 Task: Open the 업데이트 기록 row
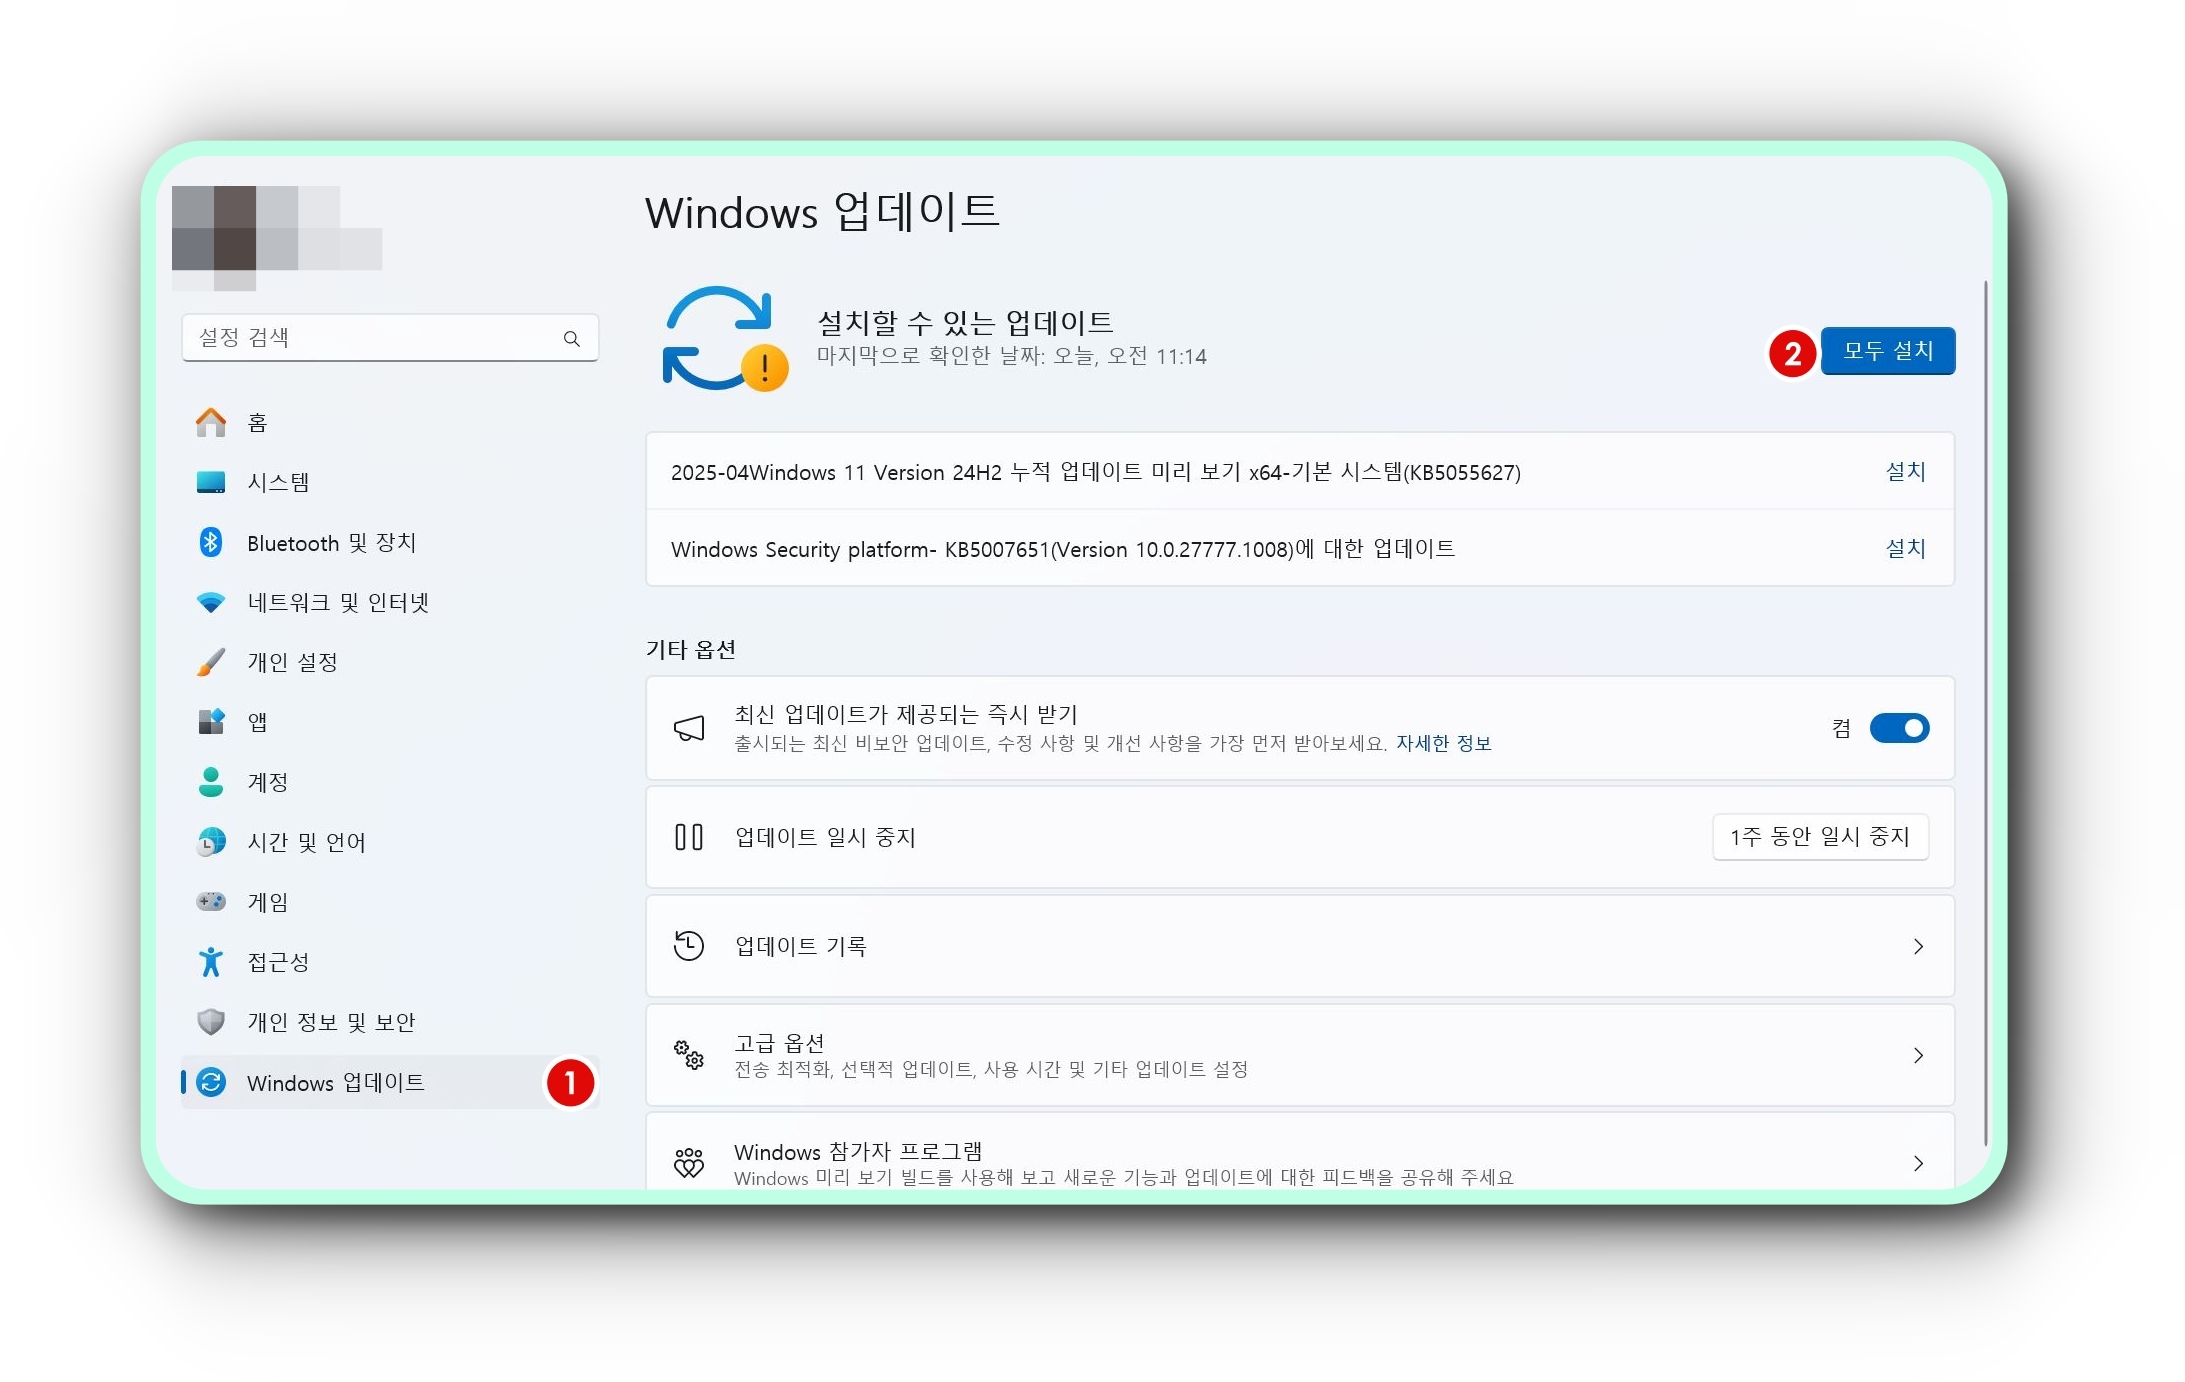(x=1300, y=946)
